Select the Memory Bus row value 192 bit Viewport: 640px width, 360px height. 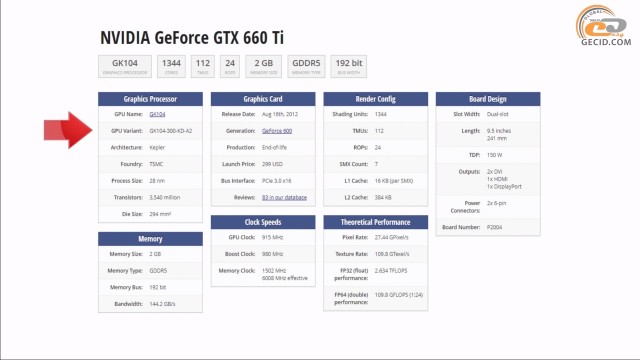[158, 287]
